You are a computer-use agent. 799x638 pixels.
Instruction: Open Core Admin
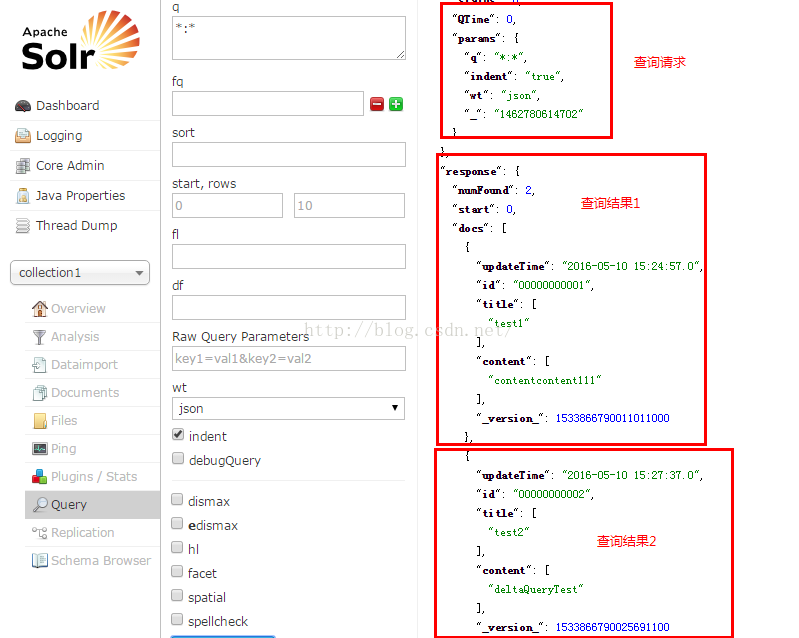pos(70,166)
